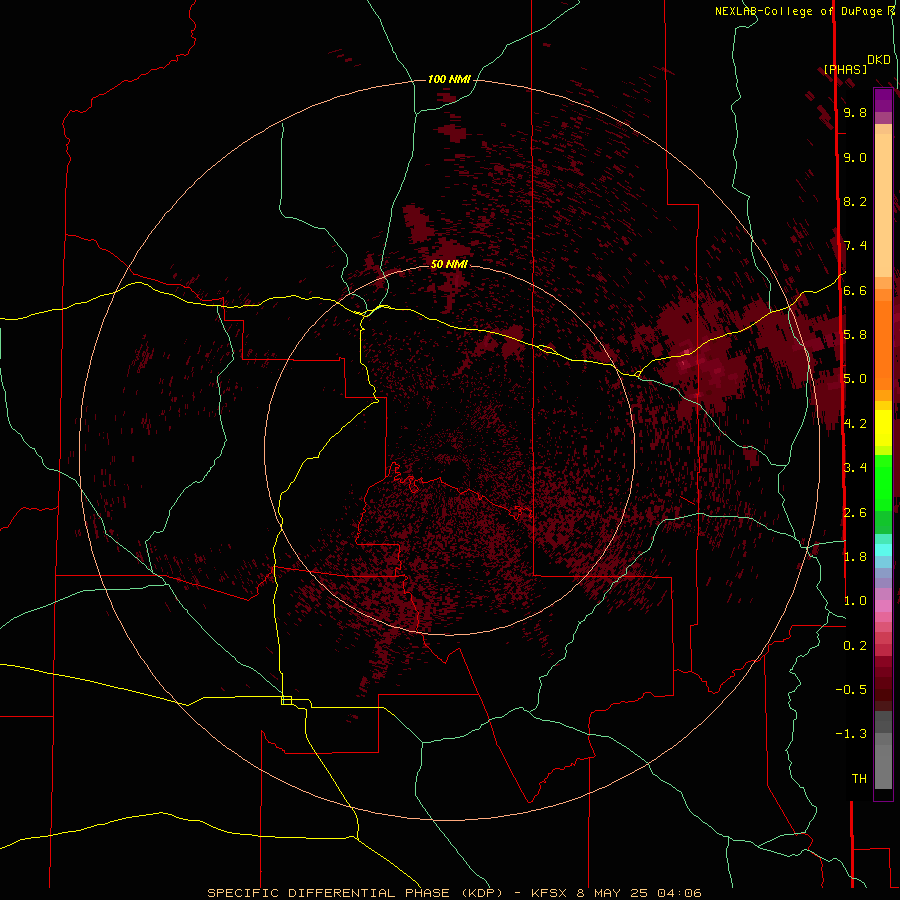Image resolution: width=900 pixels, height=900 pixels.
Task: Click the -0.5 value on the color scale
Action: click(x=851, y=689)
